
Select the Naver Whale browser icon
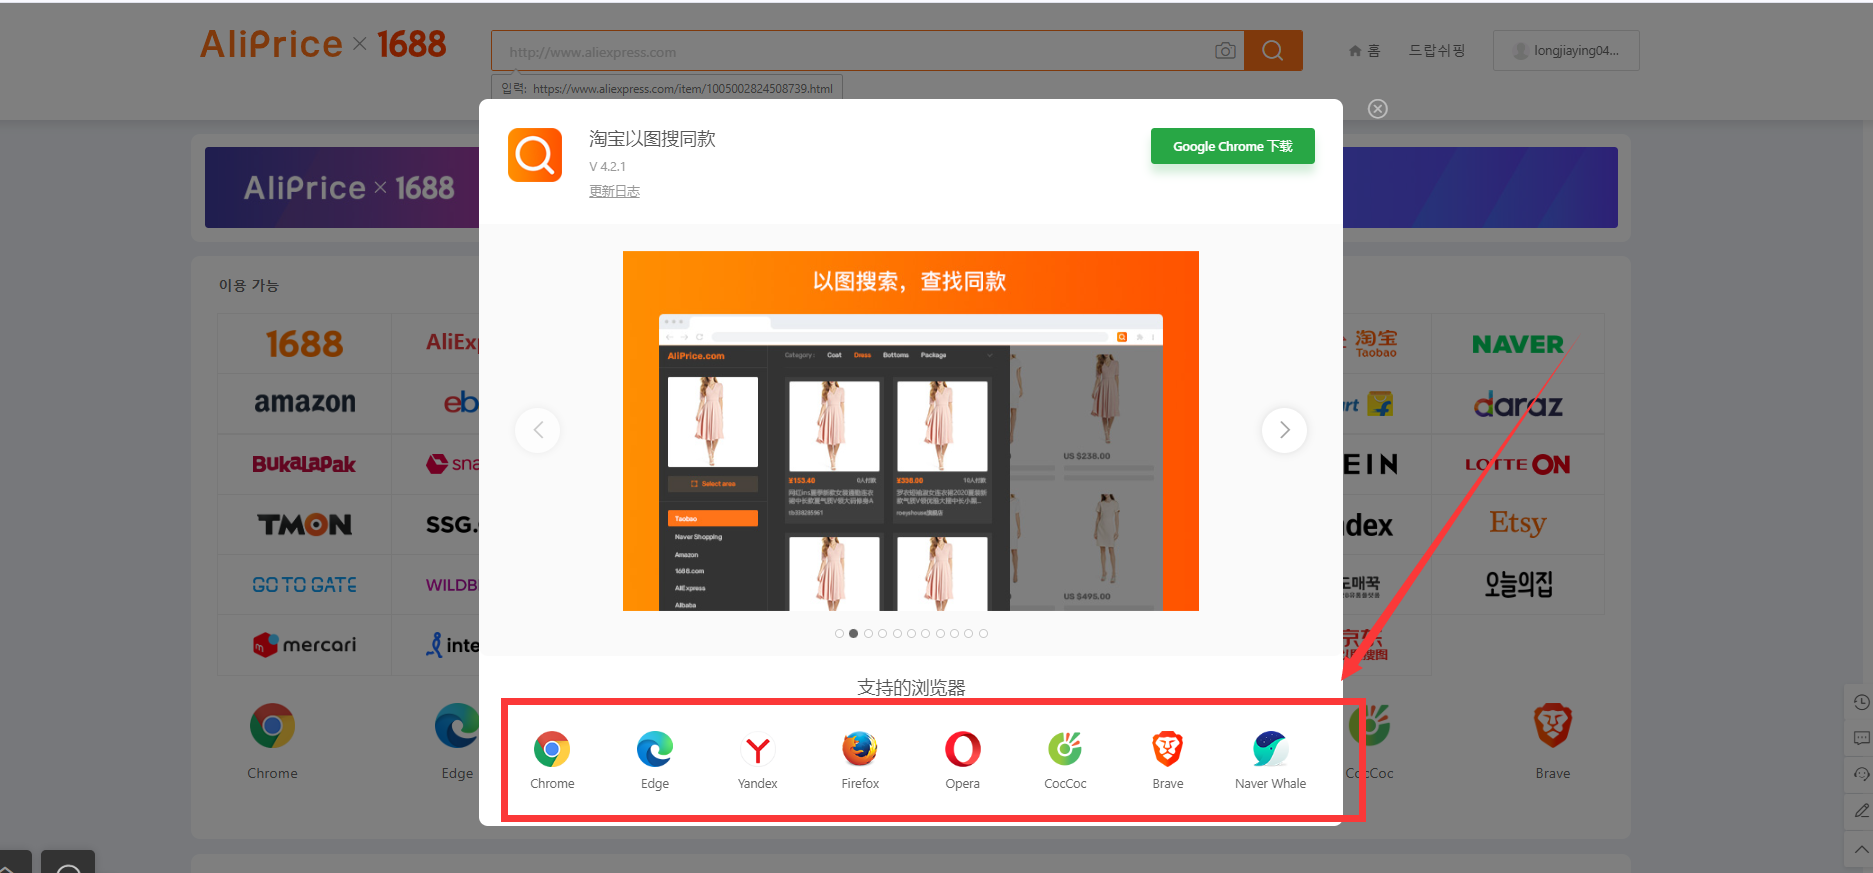[x=1271, y=749]
